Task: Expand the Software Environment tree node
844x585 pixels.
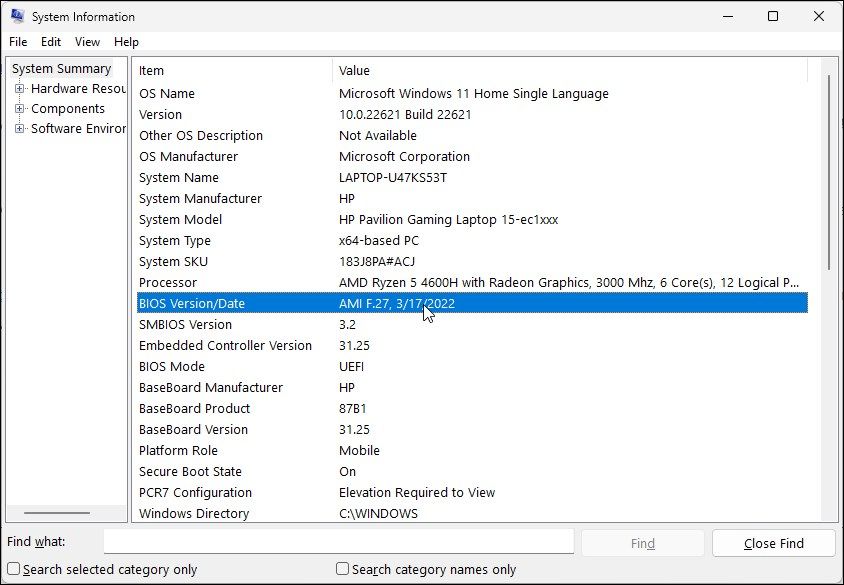Action: [21, 128]
